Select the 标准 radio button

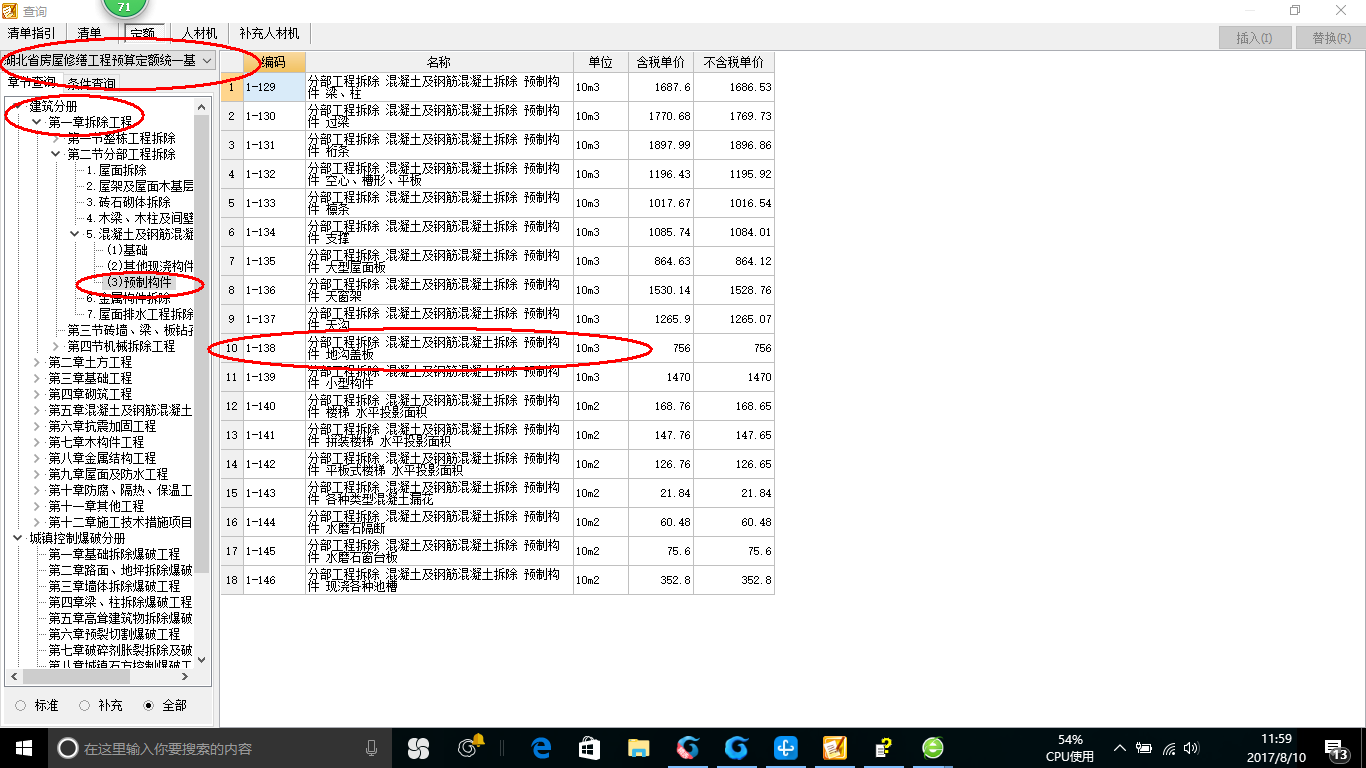pos(21,705)
